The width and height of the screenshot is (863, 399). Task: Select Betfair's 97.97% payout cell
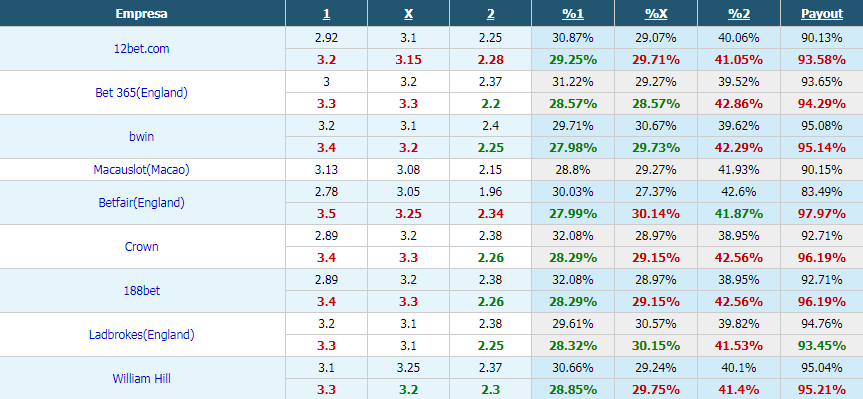[822, 214]
